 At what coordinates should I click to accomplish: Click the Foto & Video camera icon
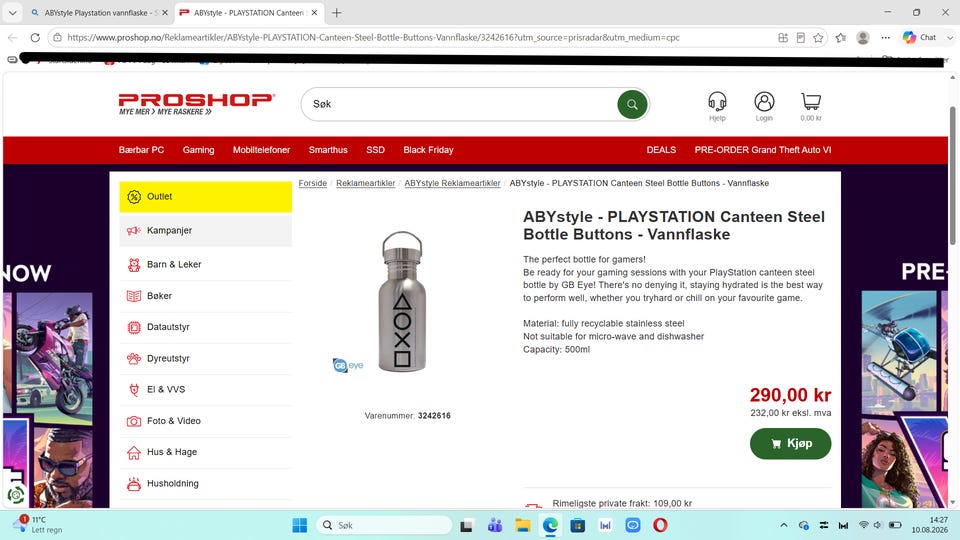pyautogui.click(x=133, y=421)
